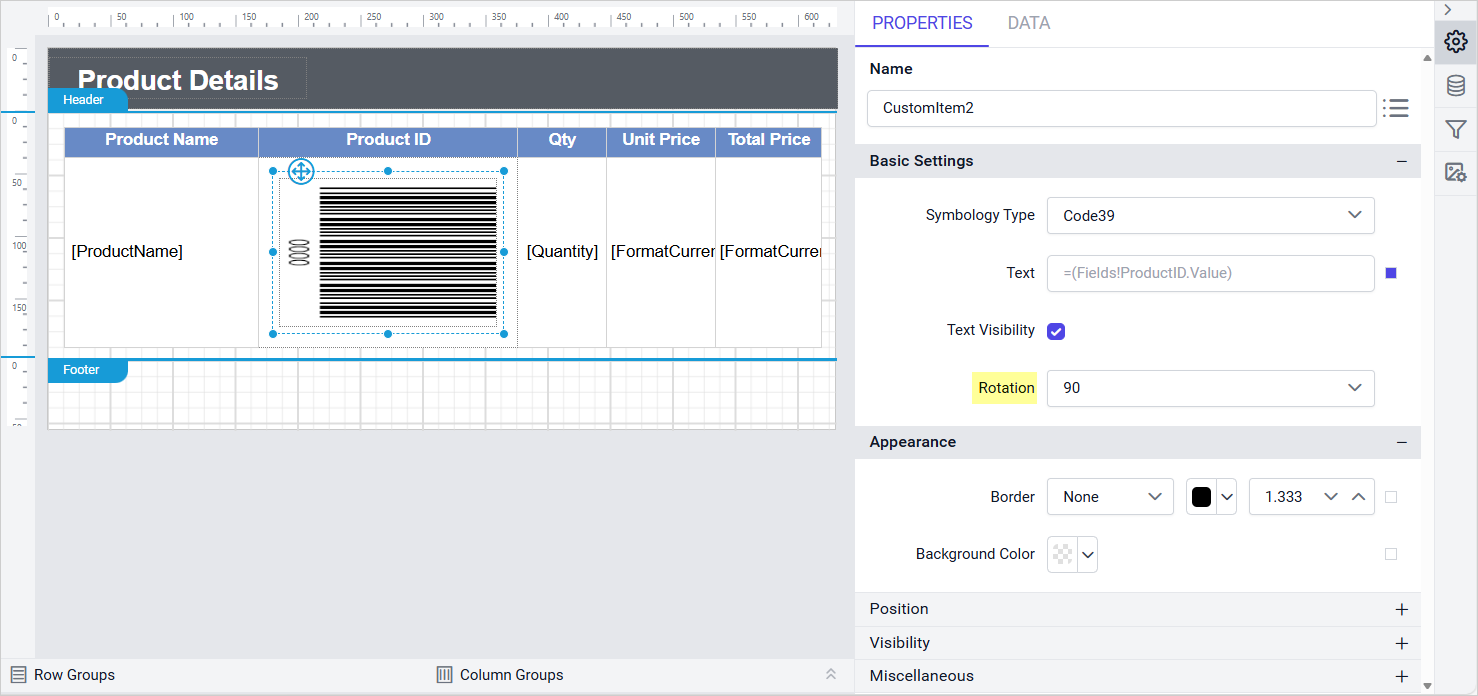
Task: Toggle the Background Color advanced checkbox
Action: (x=1391, y=554)
